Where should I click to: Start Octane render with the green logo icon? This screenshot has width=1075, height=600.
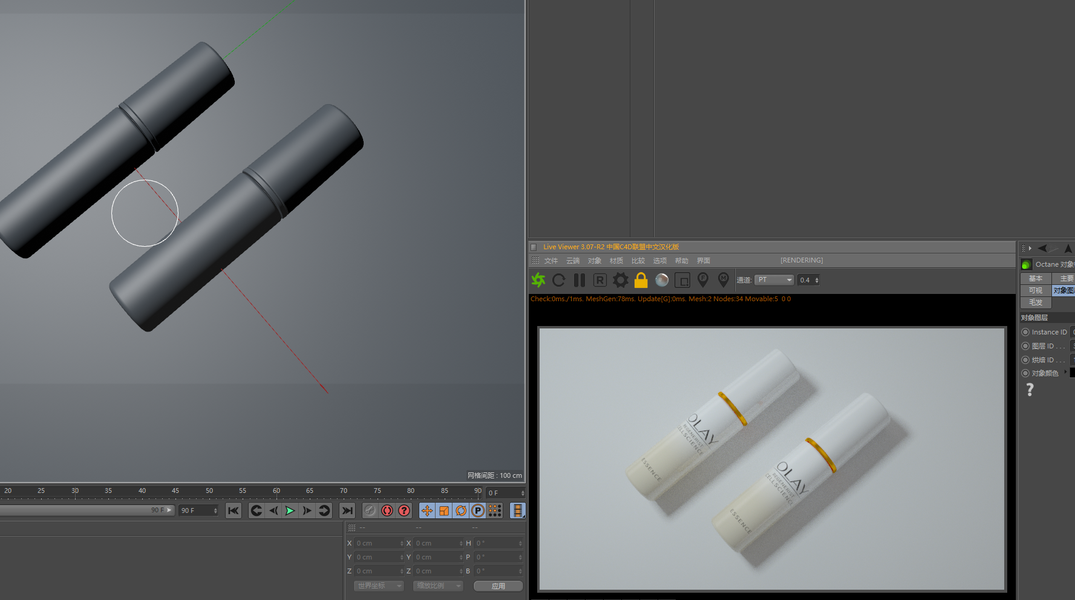(x=538, y=280)
